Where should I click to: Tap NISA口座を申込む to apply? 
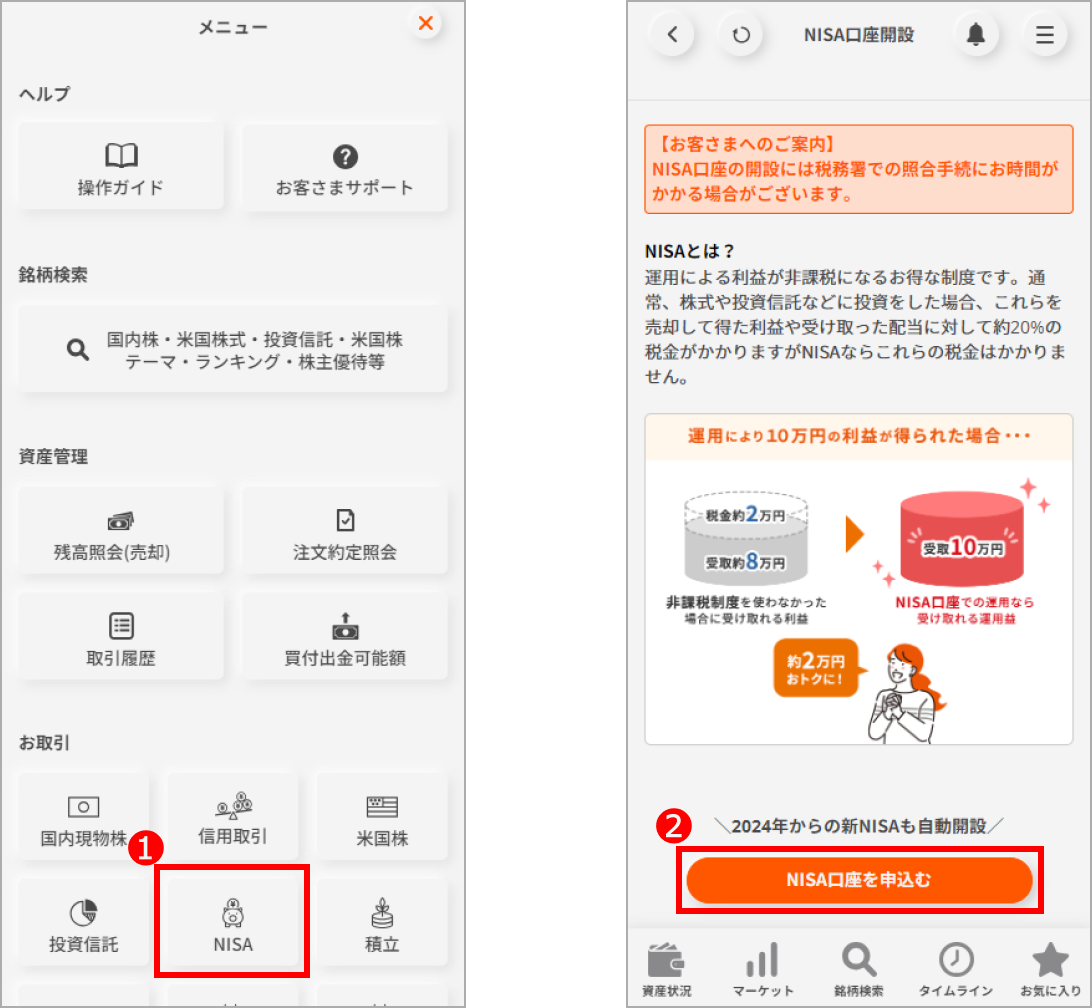859,880
